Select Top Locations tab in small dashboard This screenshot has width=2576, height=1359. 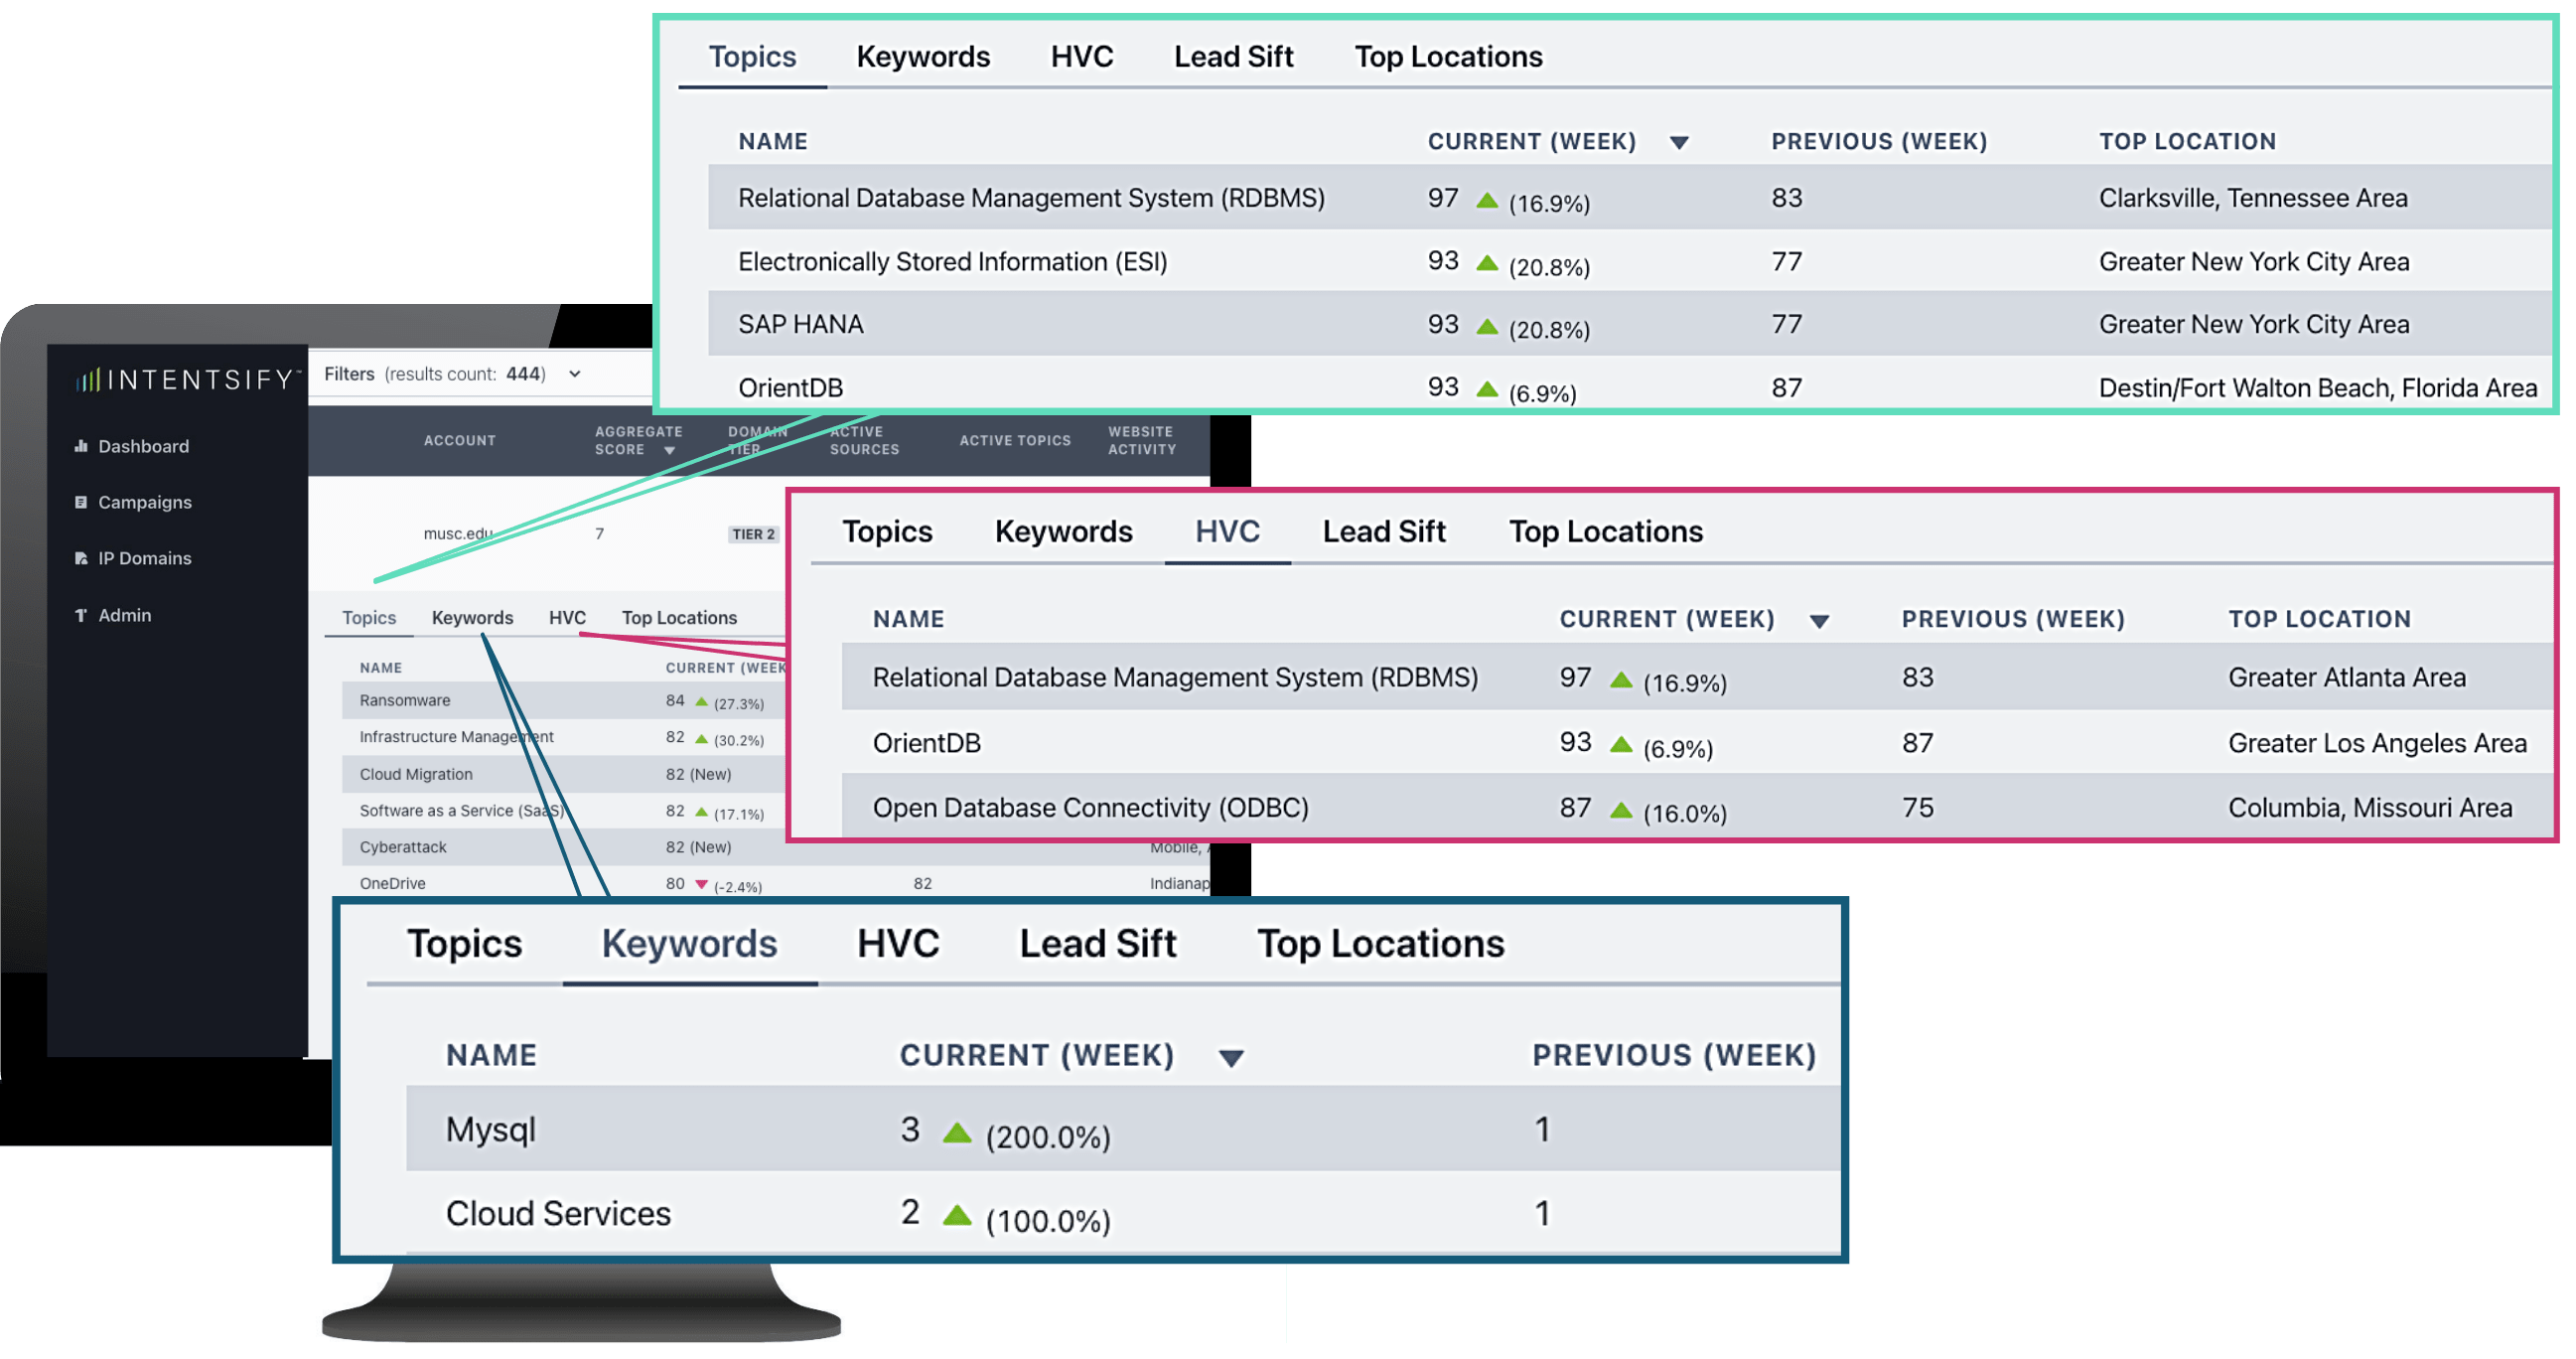(x=679, y=618)
